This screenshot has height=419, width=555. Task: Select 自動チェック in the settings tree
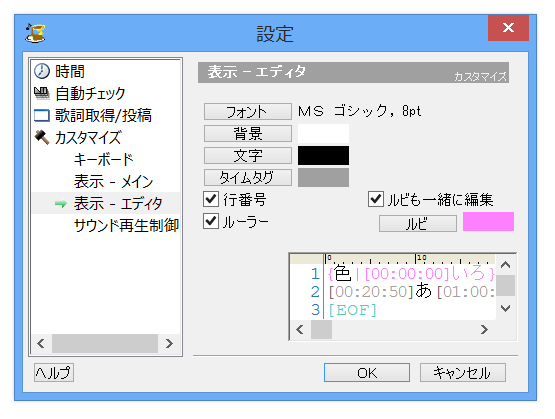pos(90,93)
